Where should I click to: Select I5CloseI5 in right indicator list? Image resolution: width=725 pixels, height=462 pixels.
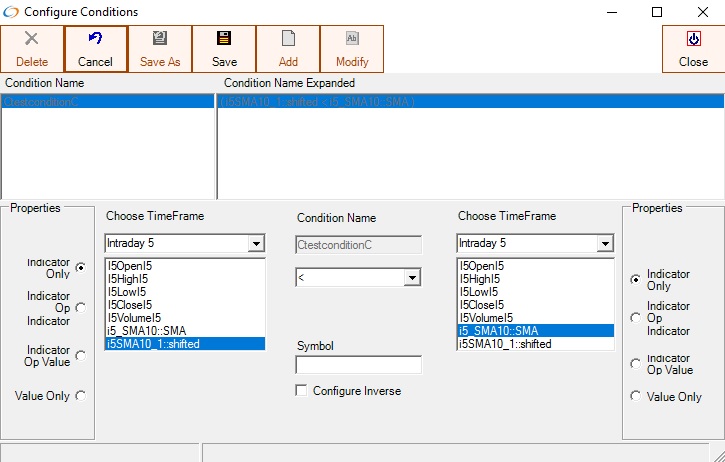(482, 305)
